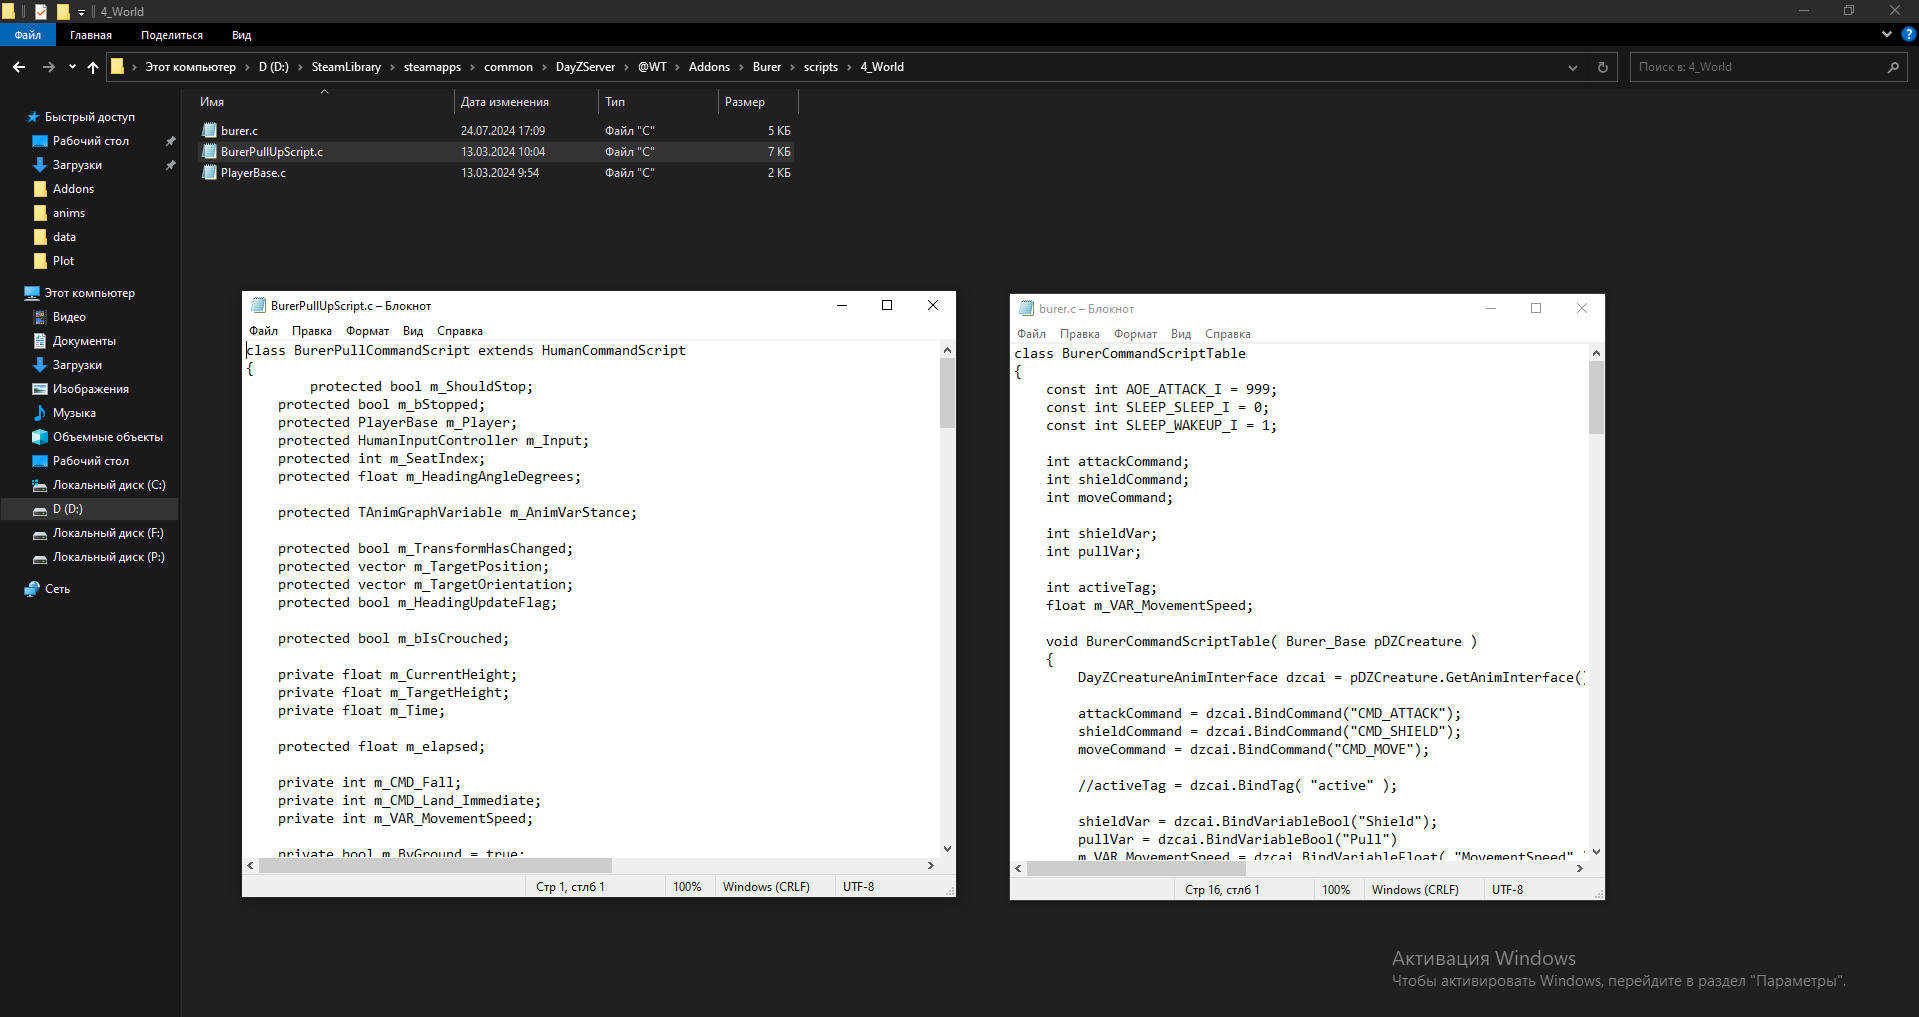Open Explorer help question mark icon
This screenshot has height=1017, width=1919.
1908,34
